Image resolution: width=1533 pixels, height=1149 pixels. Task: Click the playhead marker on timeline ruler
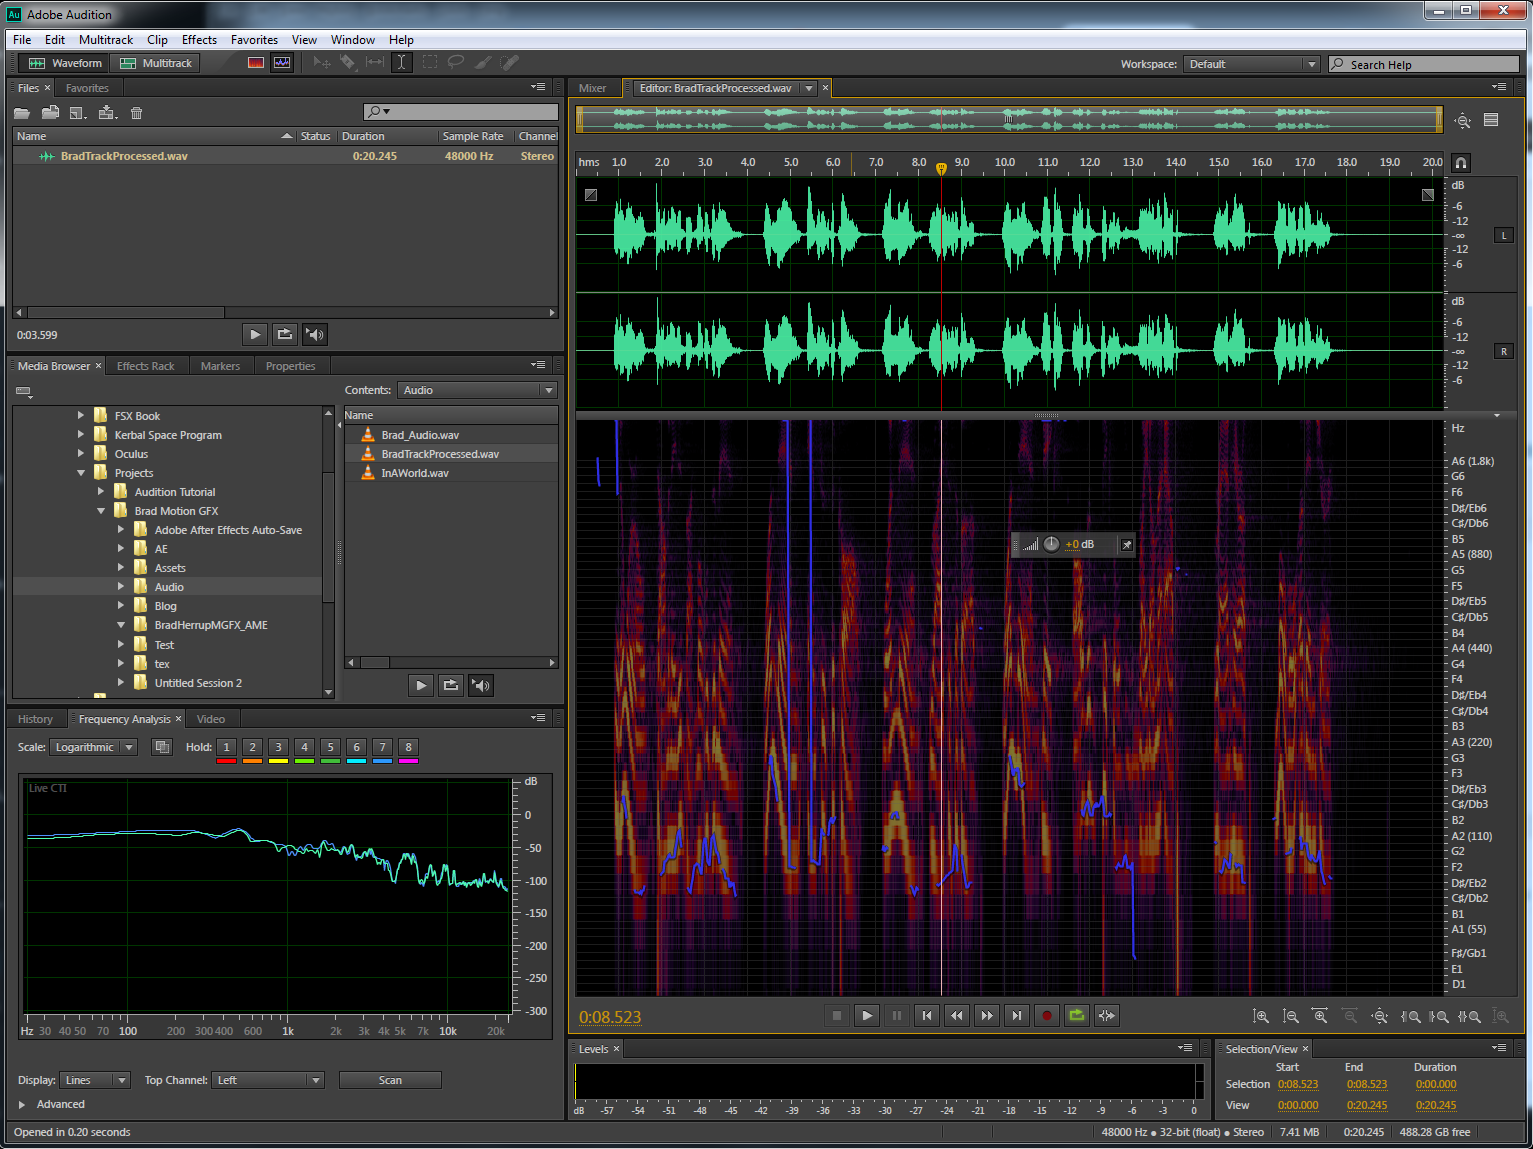[x=941, y=169]
